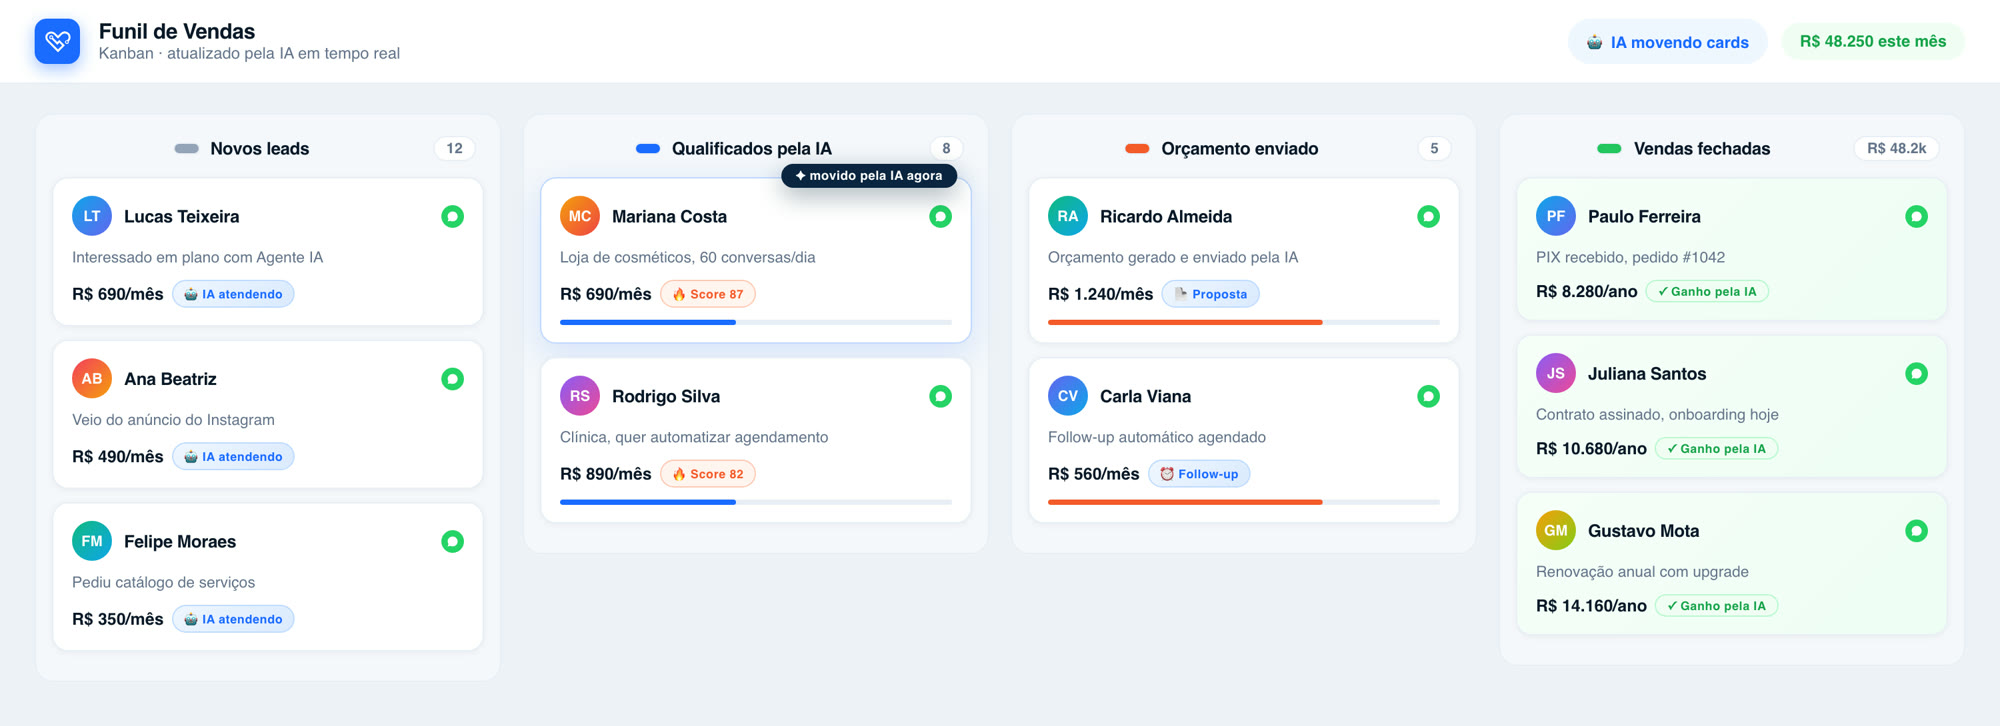Click Ricardo Almeida's orange progress bar
The height and width of the screenshot is (726, 2000).
click(1244, 322)
